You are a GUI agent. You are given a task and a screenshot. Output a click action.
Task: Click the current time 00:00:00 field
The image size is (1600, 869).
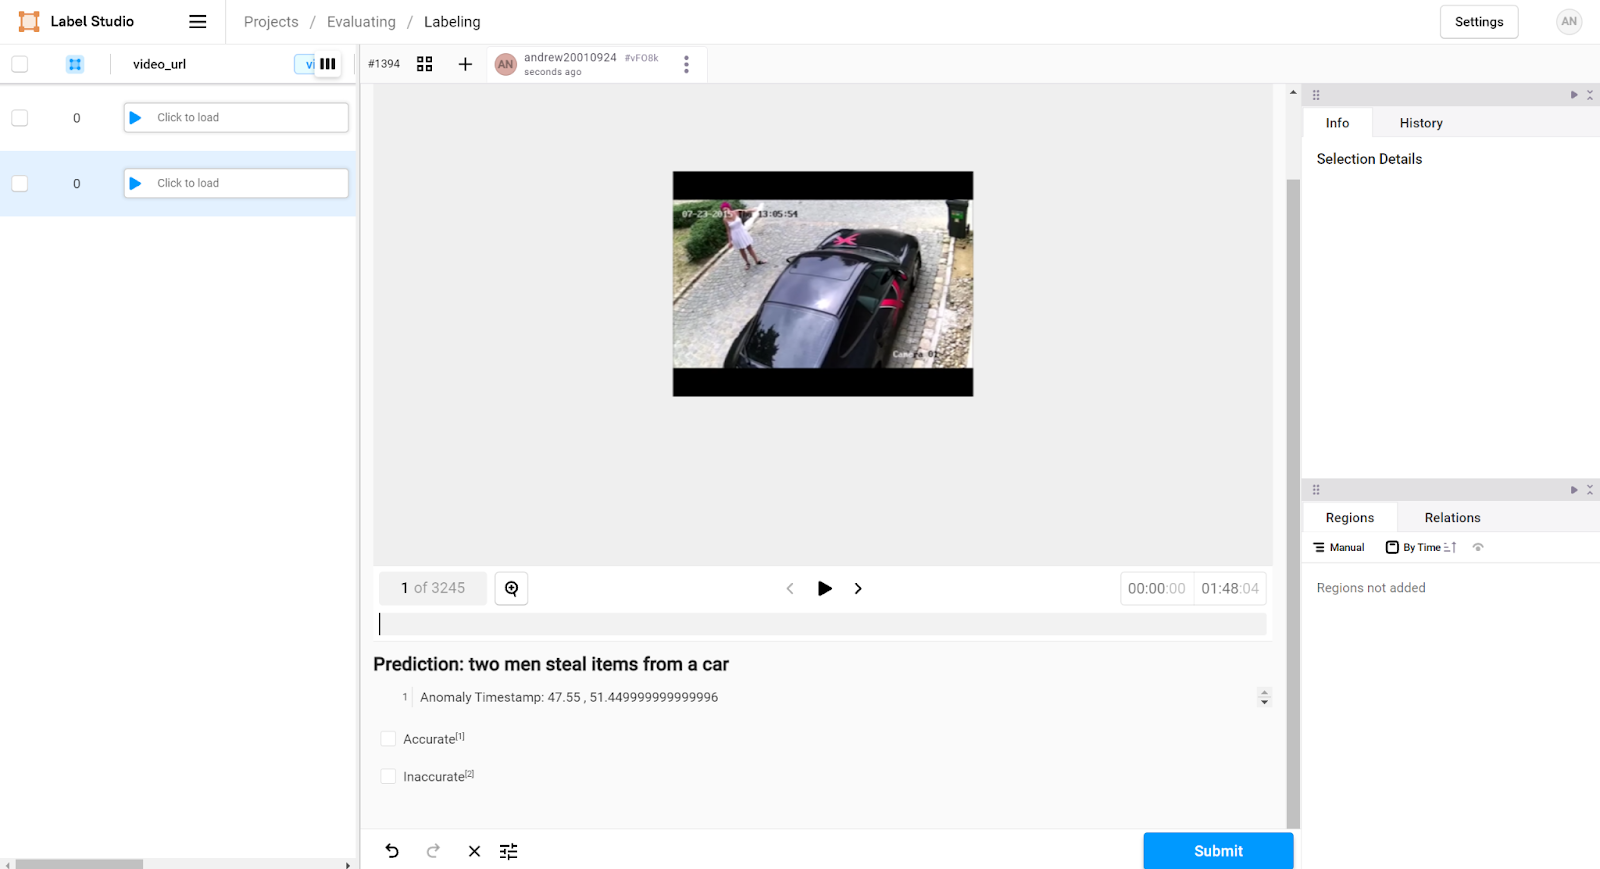point(1157,588)
